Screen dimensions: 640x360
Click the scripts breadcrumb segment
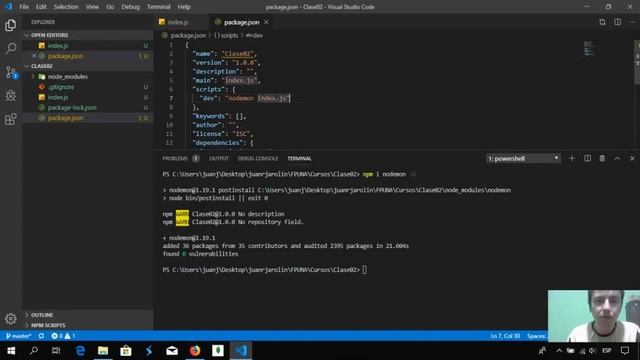point(226,36)
